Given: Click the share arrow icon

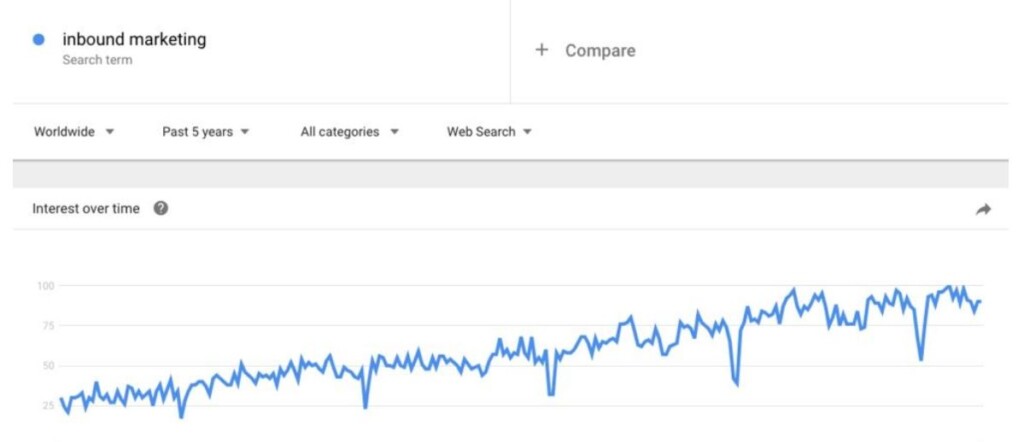Looking at the screenshot, I should pos(983,210).
